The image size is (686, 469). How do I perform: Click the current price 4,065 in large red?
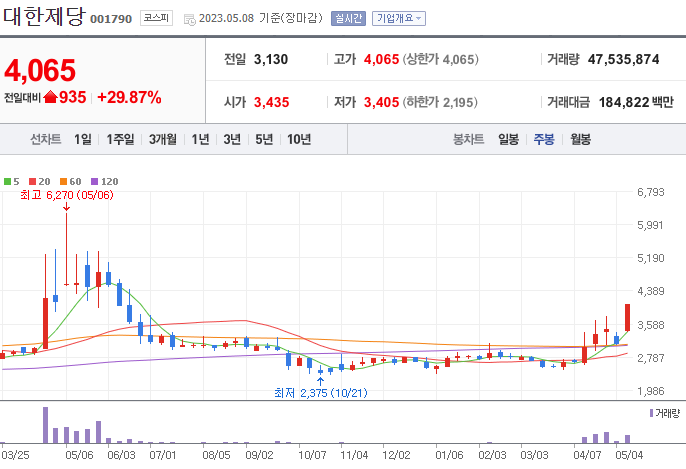[x=40, y=70]
